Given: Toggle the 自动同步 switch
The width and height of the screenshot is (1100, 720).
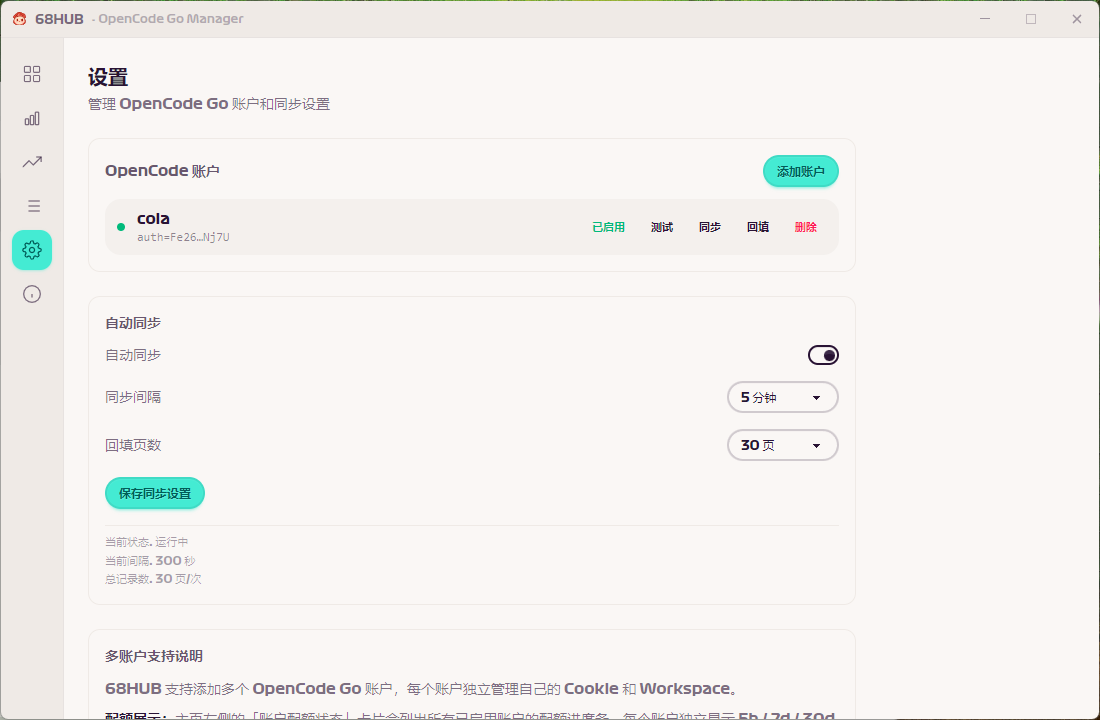Looking at the screenshot, I should pos(823,355).
